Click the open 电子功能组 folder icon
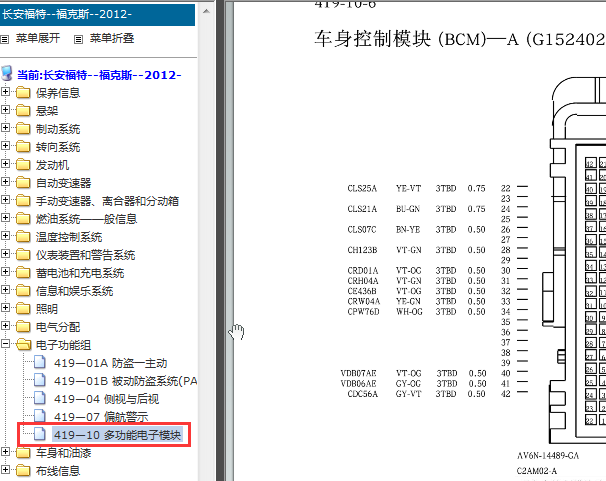Viewport: 606px width, 481px height. pos(24,344)
